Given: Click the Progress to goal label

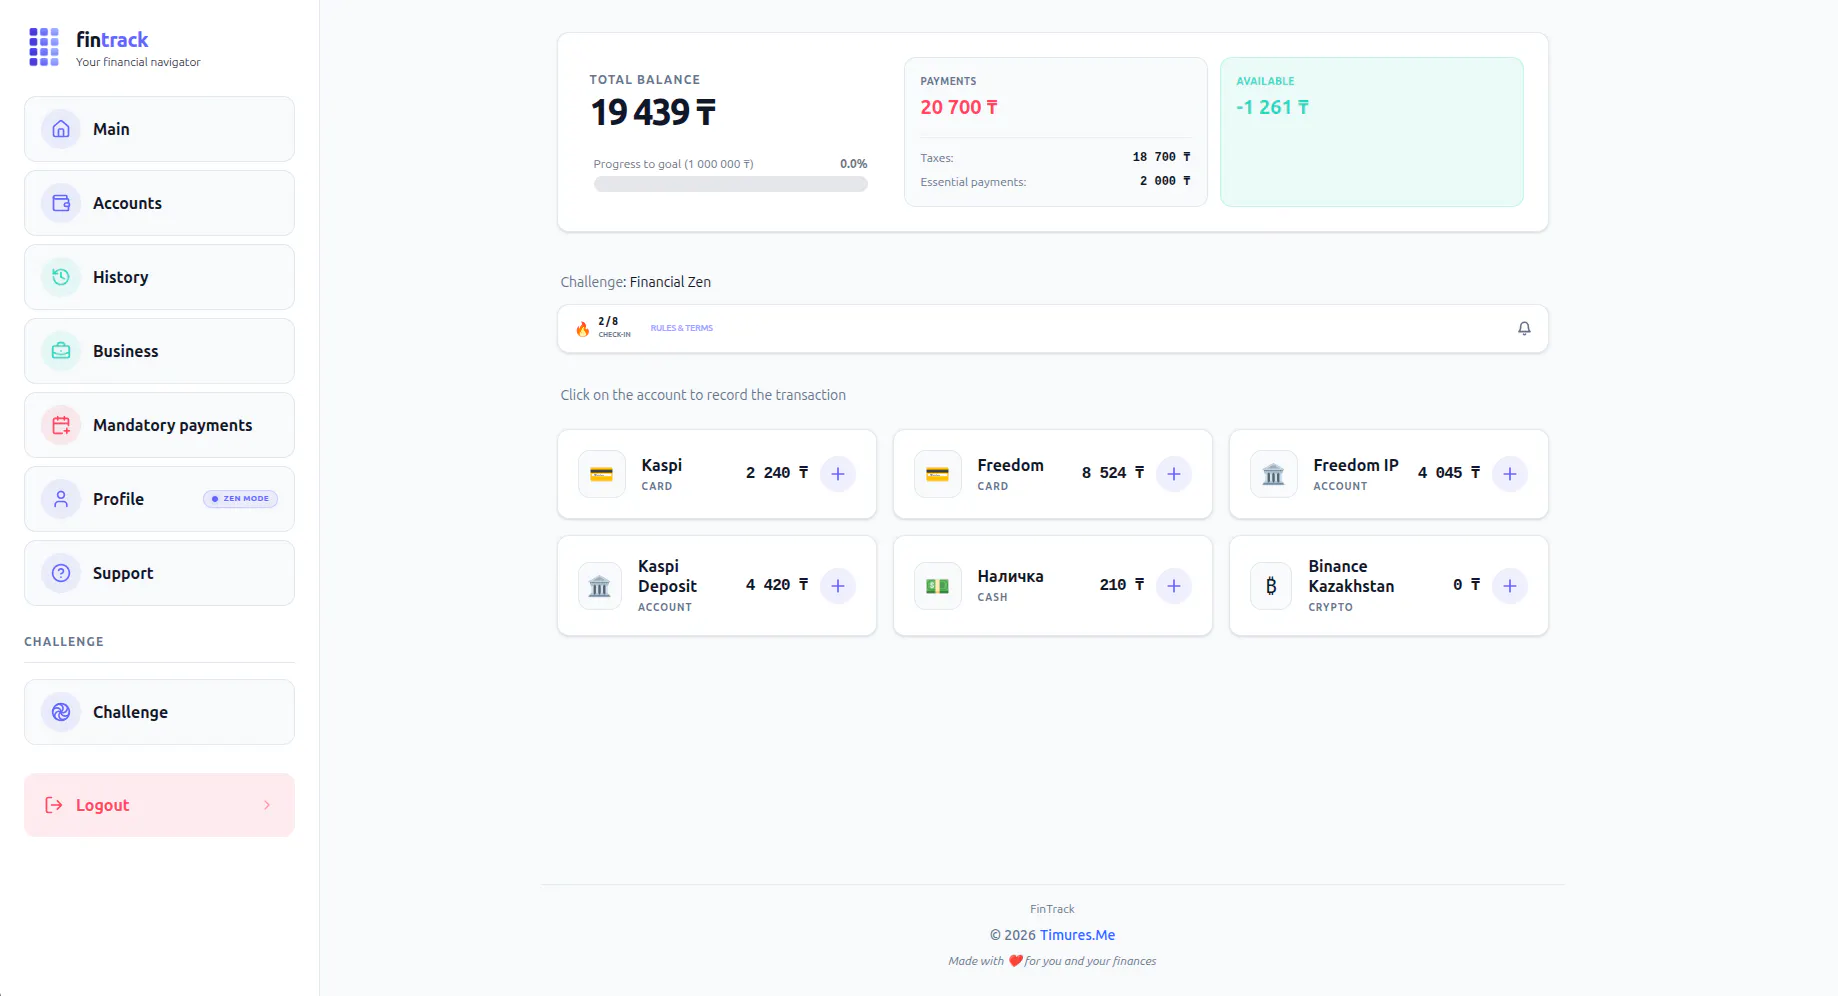Looking at the screenshot, I should point(673,164).
